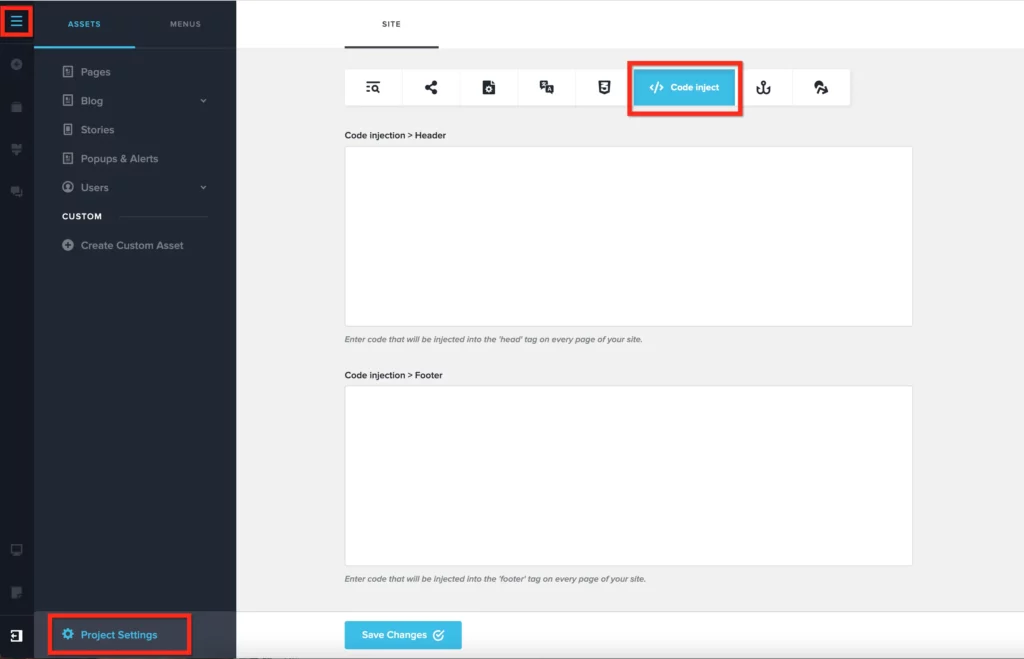Select the translation settings icon
1024x659 pixels.
click(x=546, y=88)
